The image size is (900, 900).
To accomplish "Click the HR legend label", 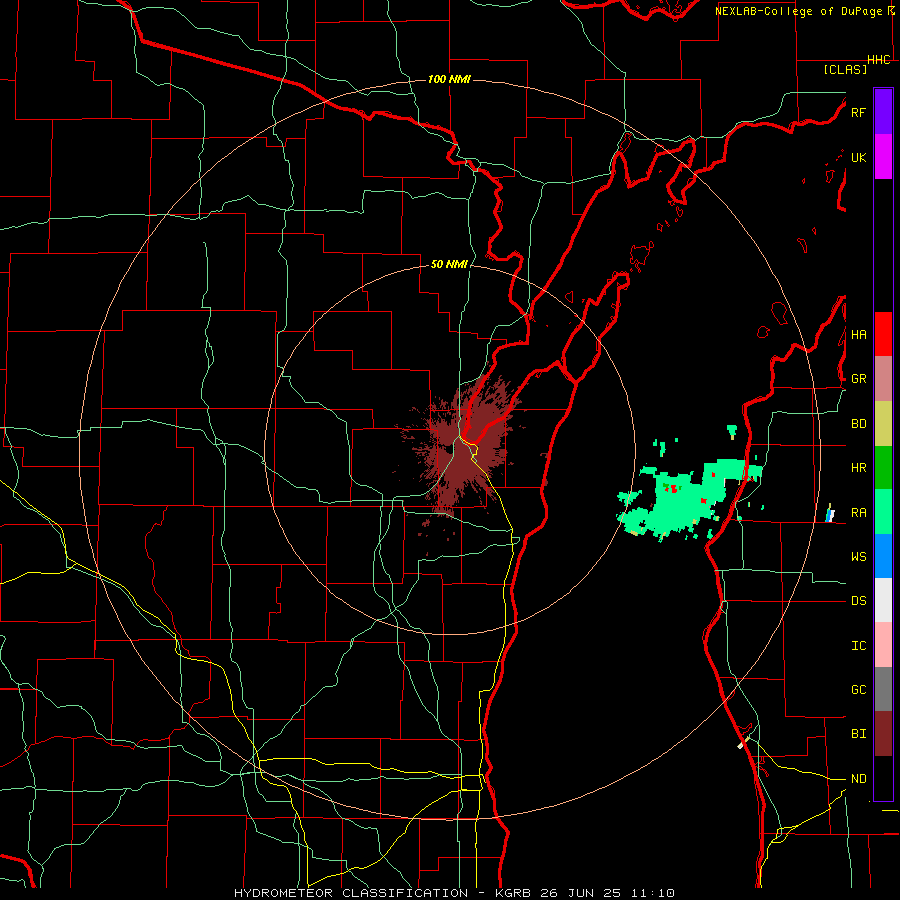I will click(858, 468).
